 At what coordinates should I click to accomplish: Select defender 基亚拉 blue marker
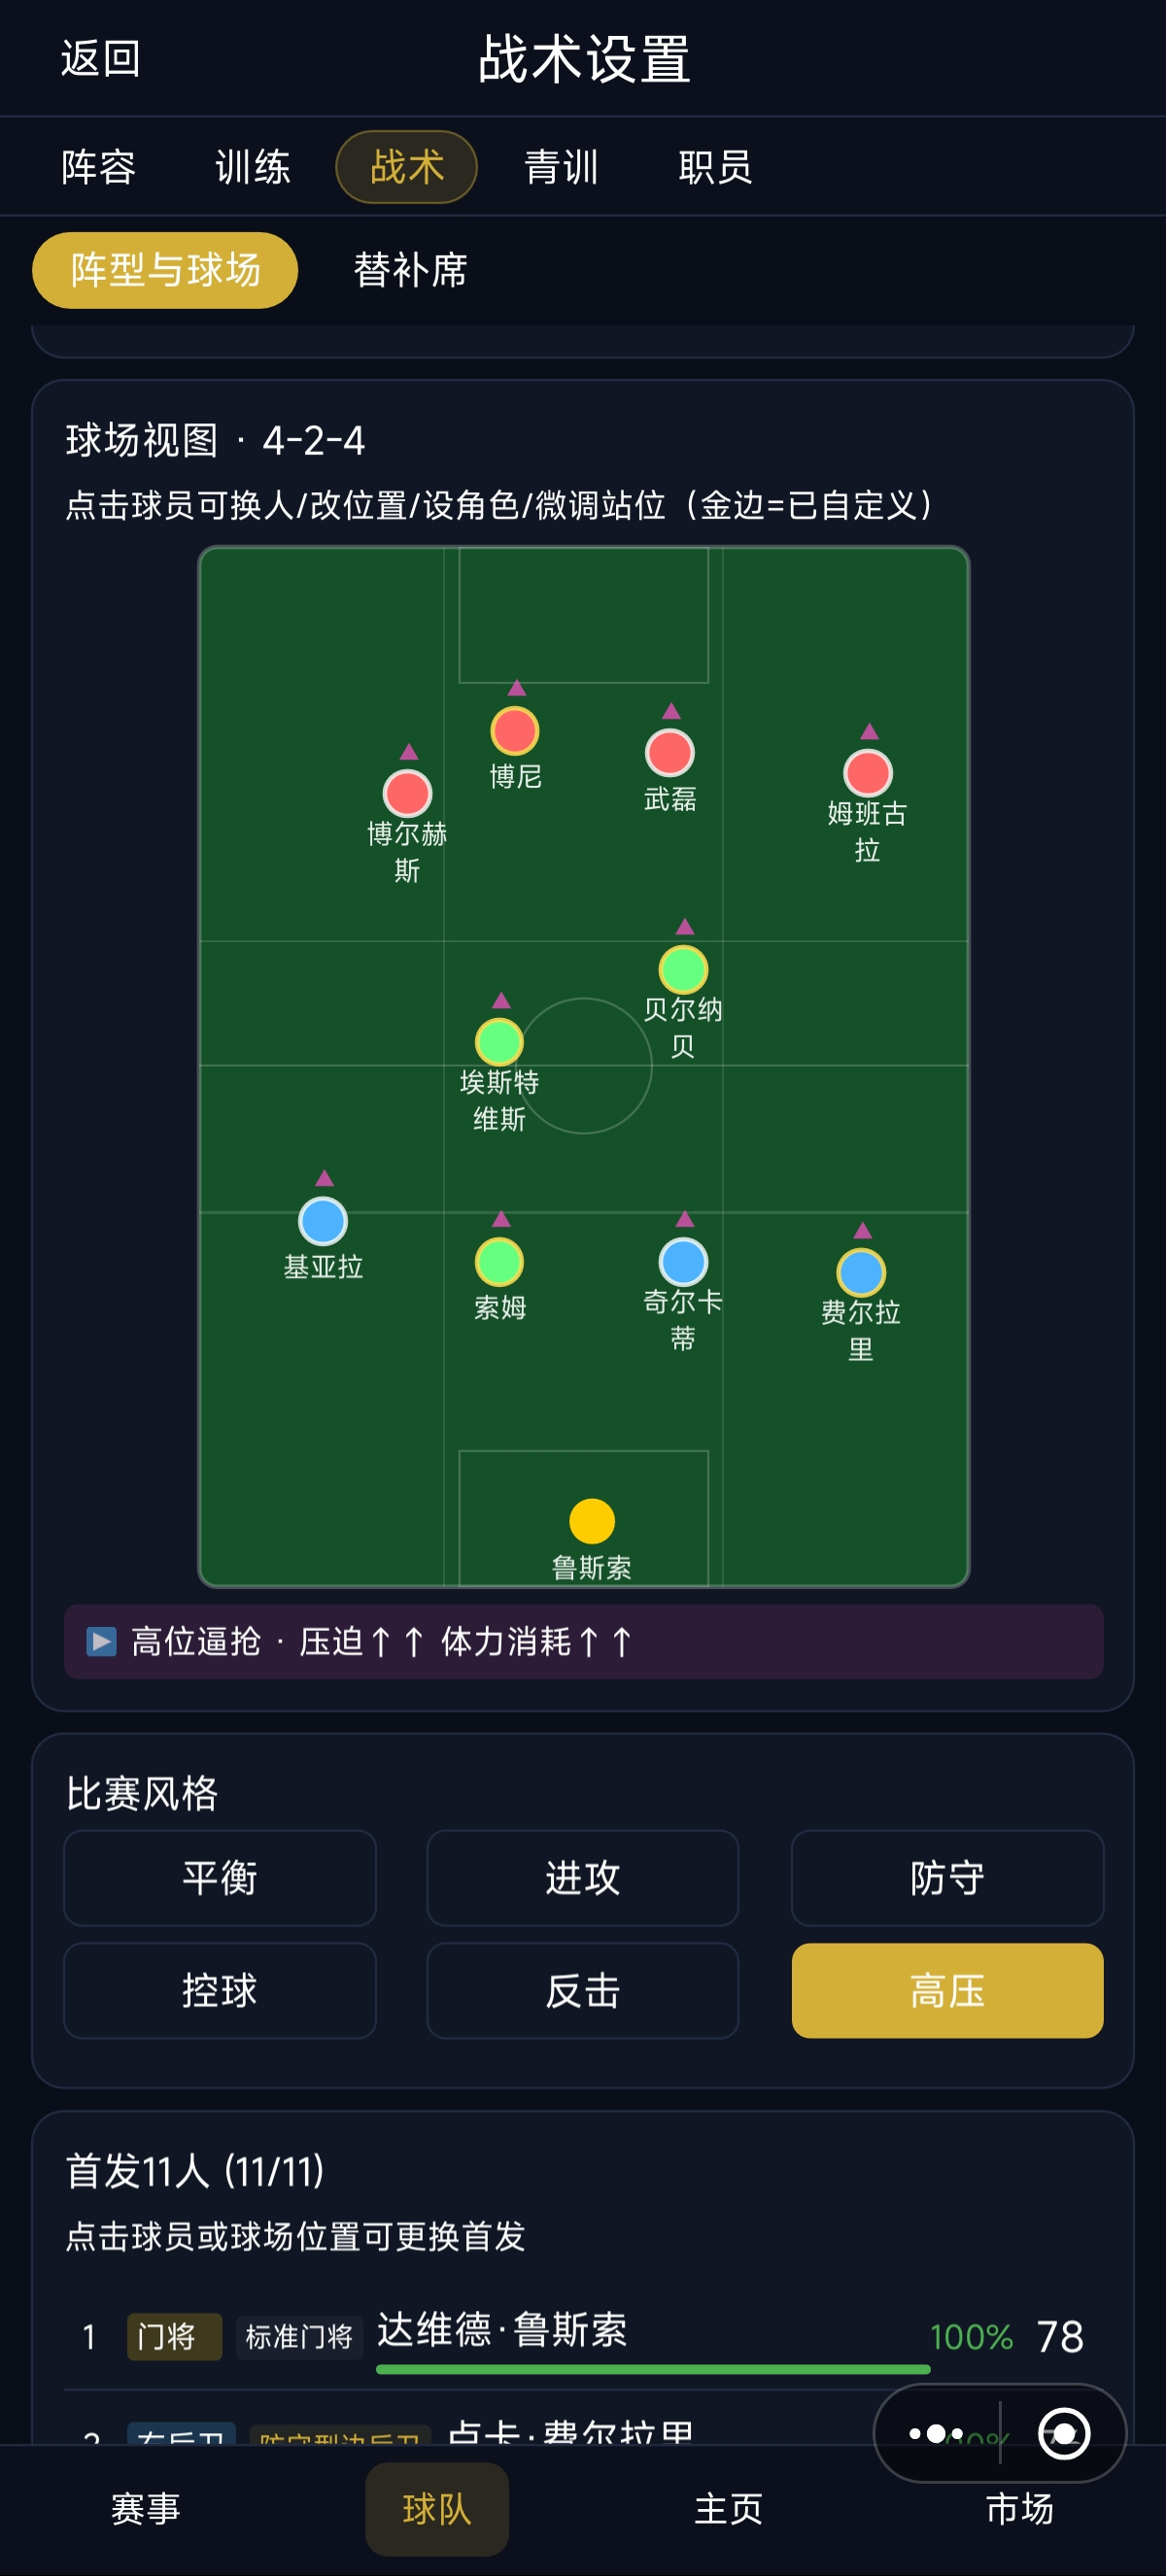point(323,1221)
